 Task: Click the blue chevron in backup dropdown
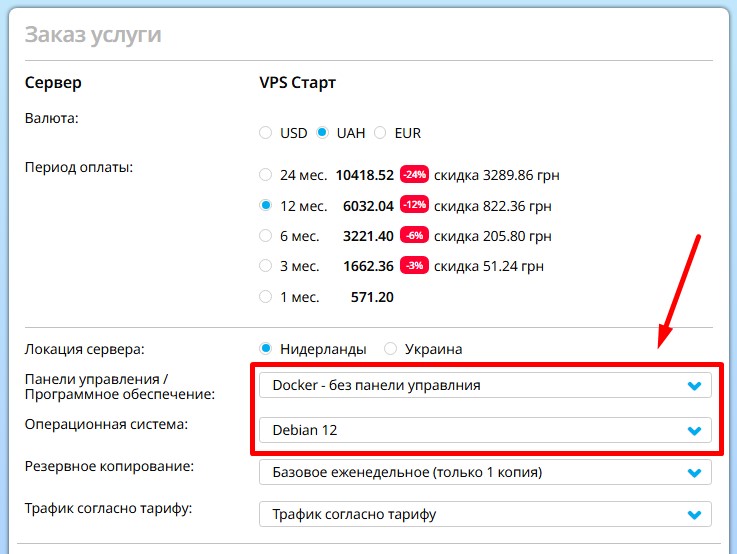point(694,473)
